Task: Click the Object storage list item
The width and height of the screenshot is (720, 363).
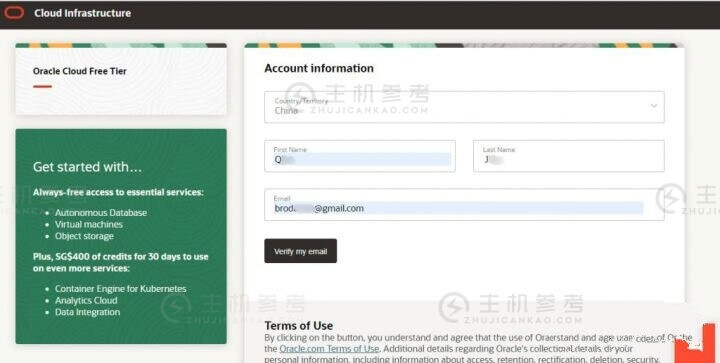Action: click(x=84, y=236)
